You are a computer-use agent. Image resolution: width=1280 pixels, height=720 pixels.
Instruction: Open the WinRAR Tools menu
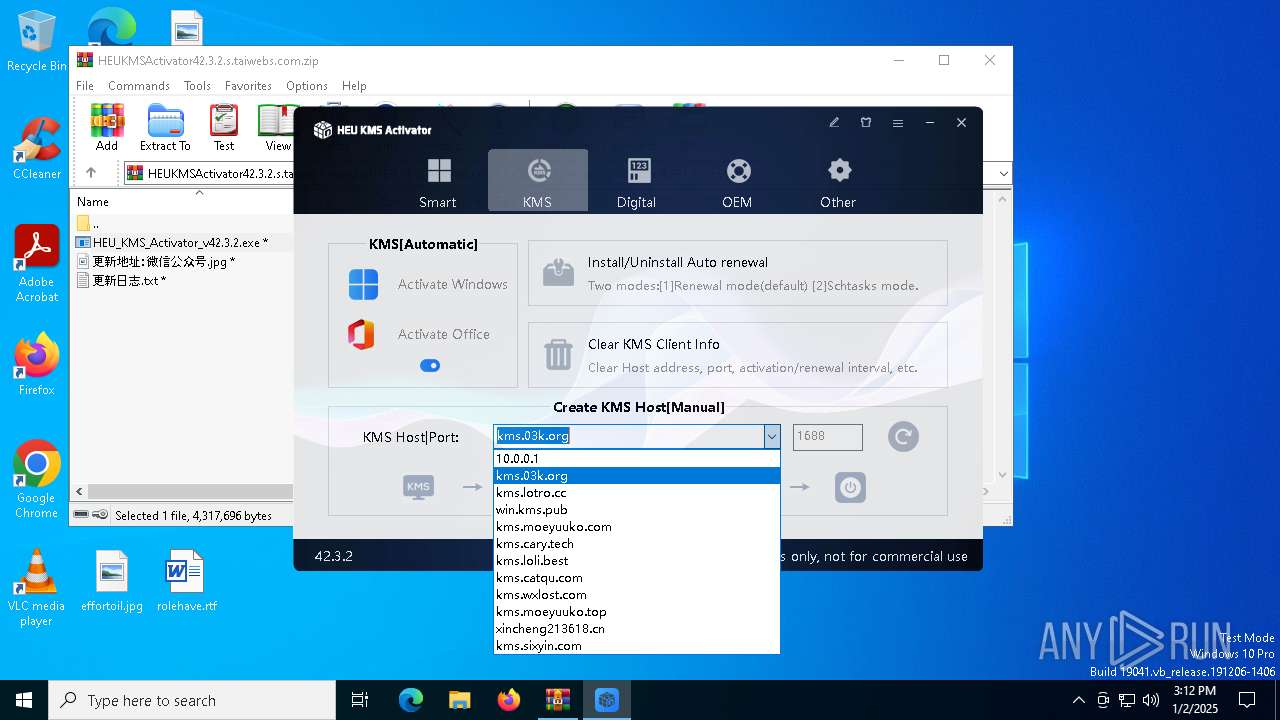[x=197, y=86]
